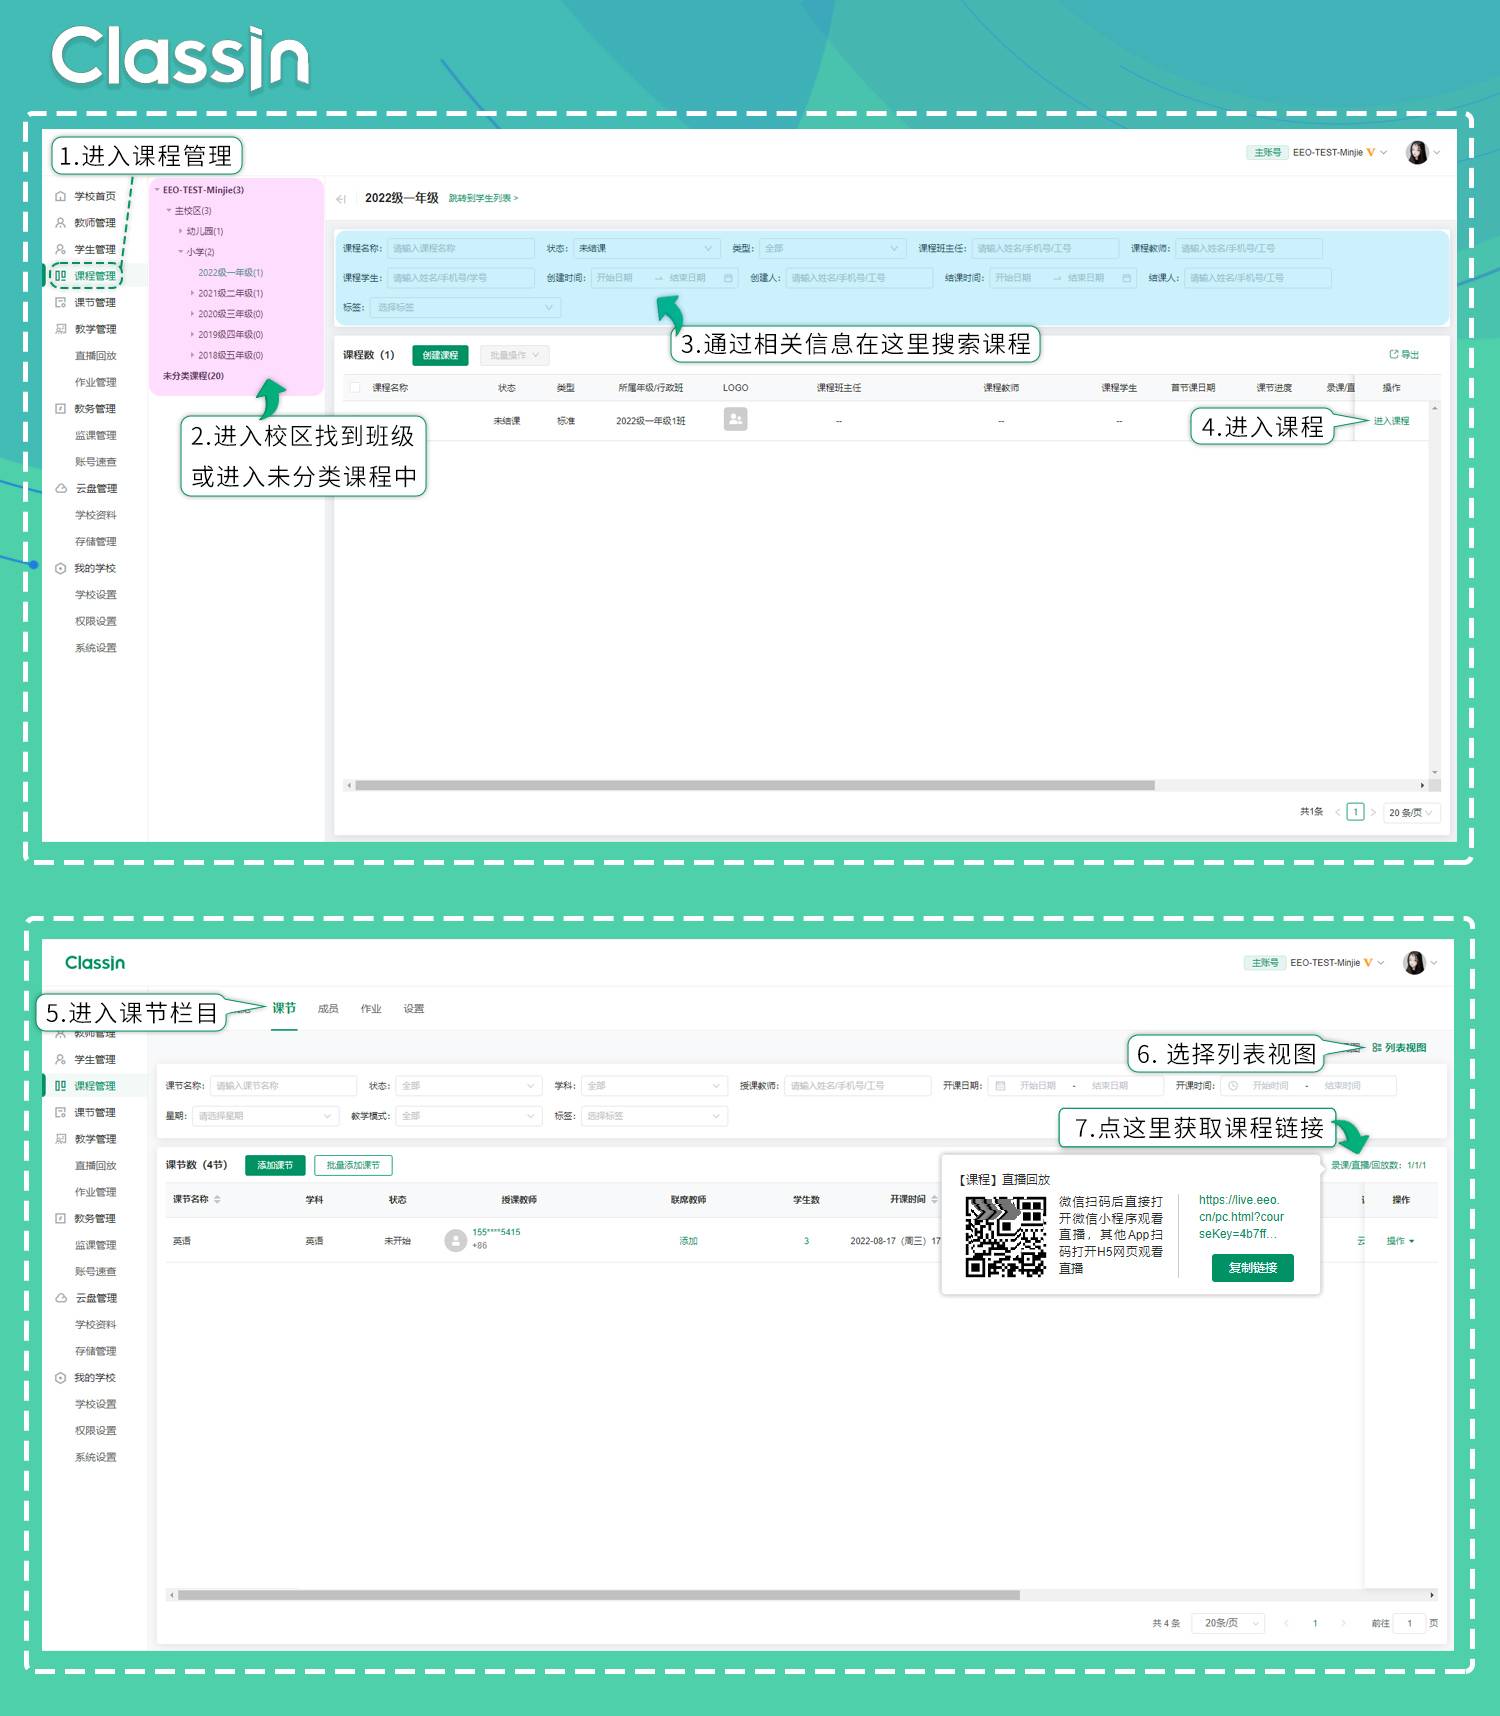1500x1716 pixels.
Task: Switch to the 作业 tab
Action: tap(371, 1008)
